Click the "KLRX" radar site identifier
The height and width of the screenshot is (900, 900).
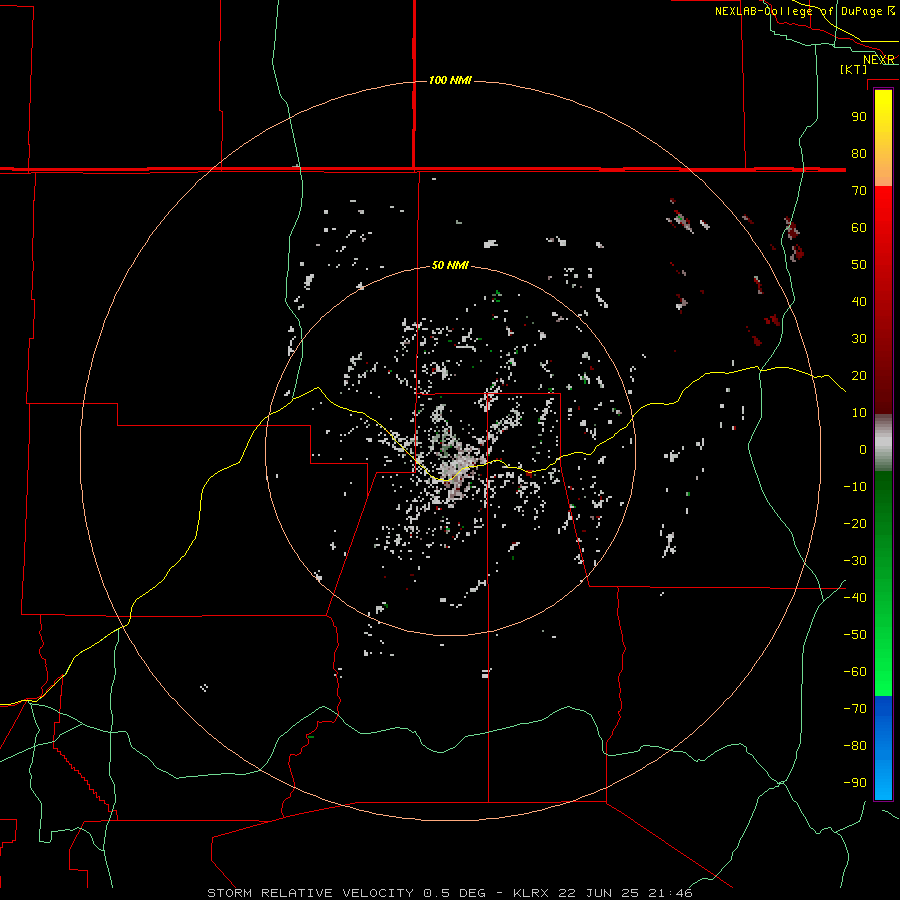(x=530, y=893)
